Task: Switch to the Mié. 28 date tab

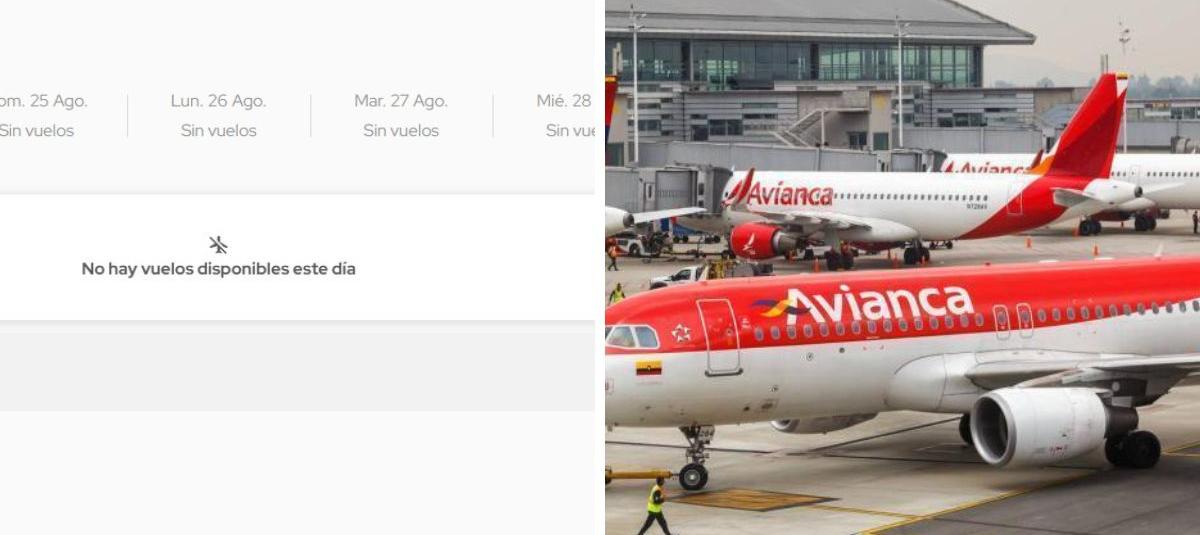Action: tap(565, 115)
